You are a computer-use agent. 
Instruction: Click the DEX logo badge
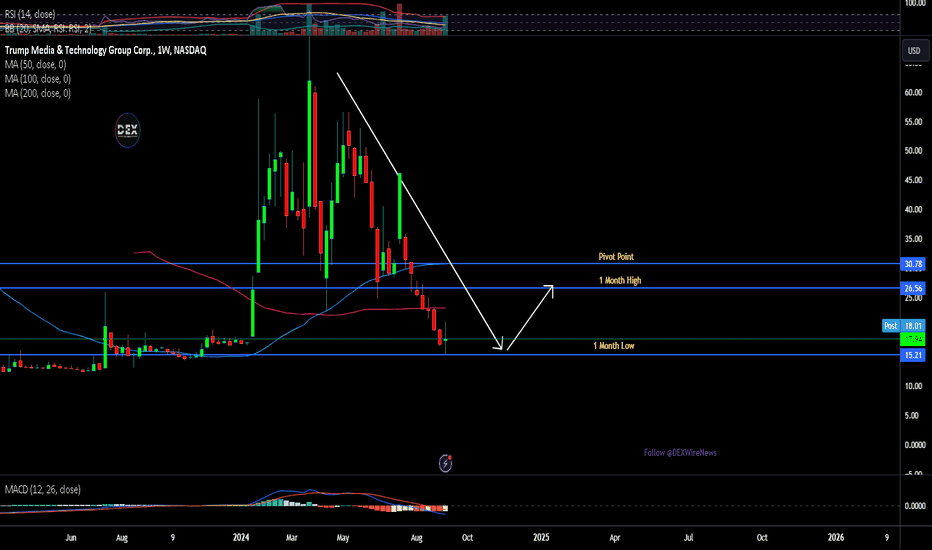pos(127,130)
